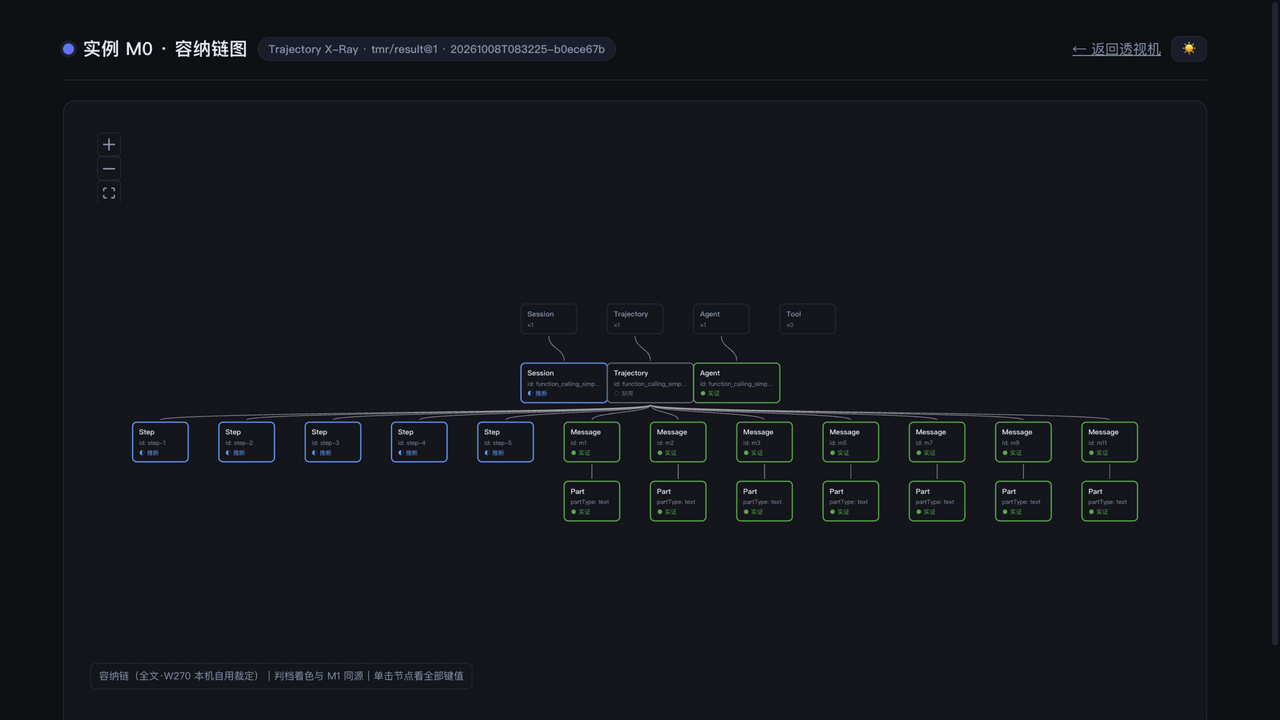Select the Trajectory node marked 缺席
1280x720 pixels.
[650, 383]
